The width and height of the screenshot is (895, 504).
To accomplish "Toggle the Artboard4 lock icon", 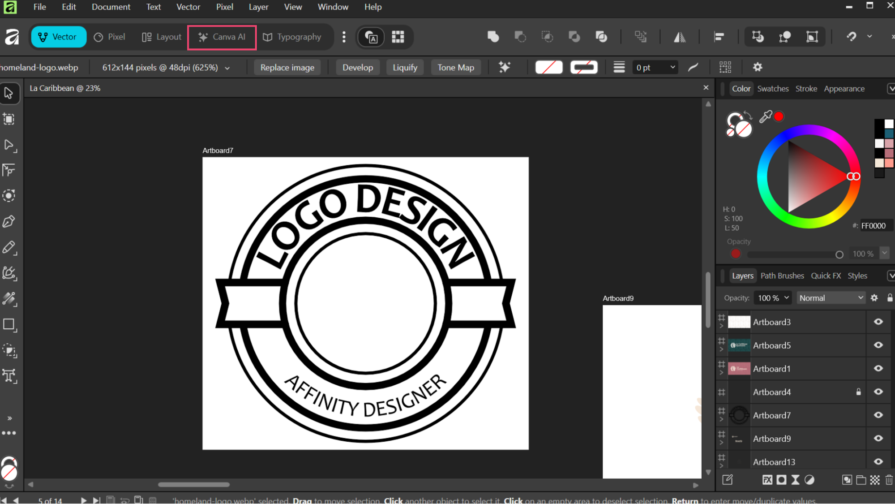I will pos(858,392).
